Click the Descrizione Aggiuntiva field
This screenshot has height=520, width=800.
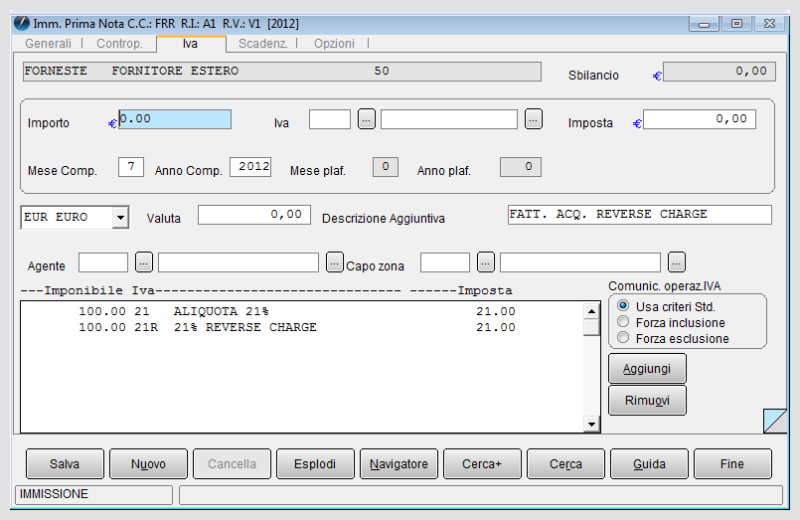click(640, 215)
